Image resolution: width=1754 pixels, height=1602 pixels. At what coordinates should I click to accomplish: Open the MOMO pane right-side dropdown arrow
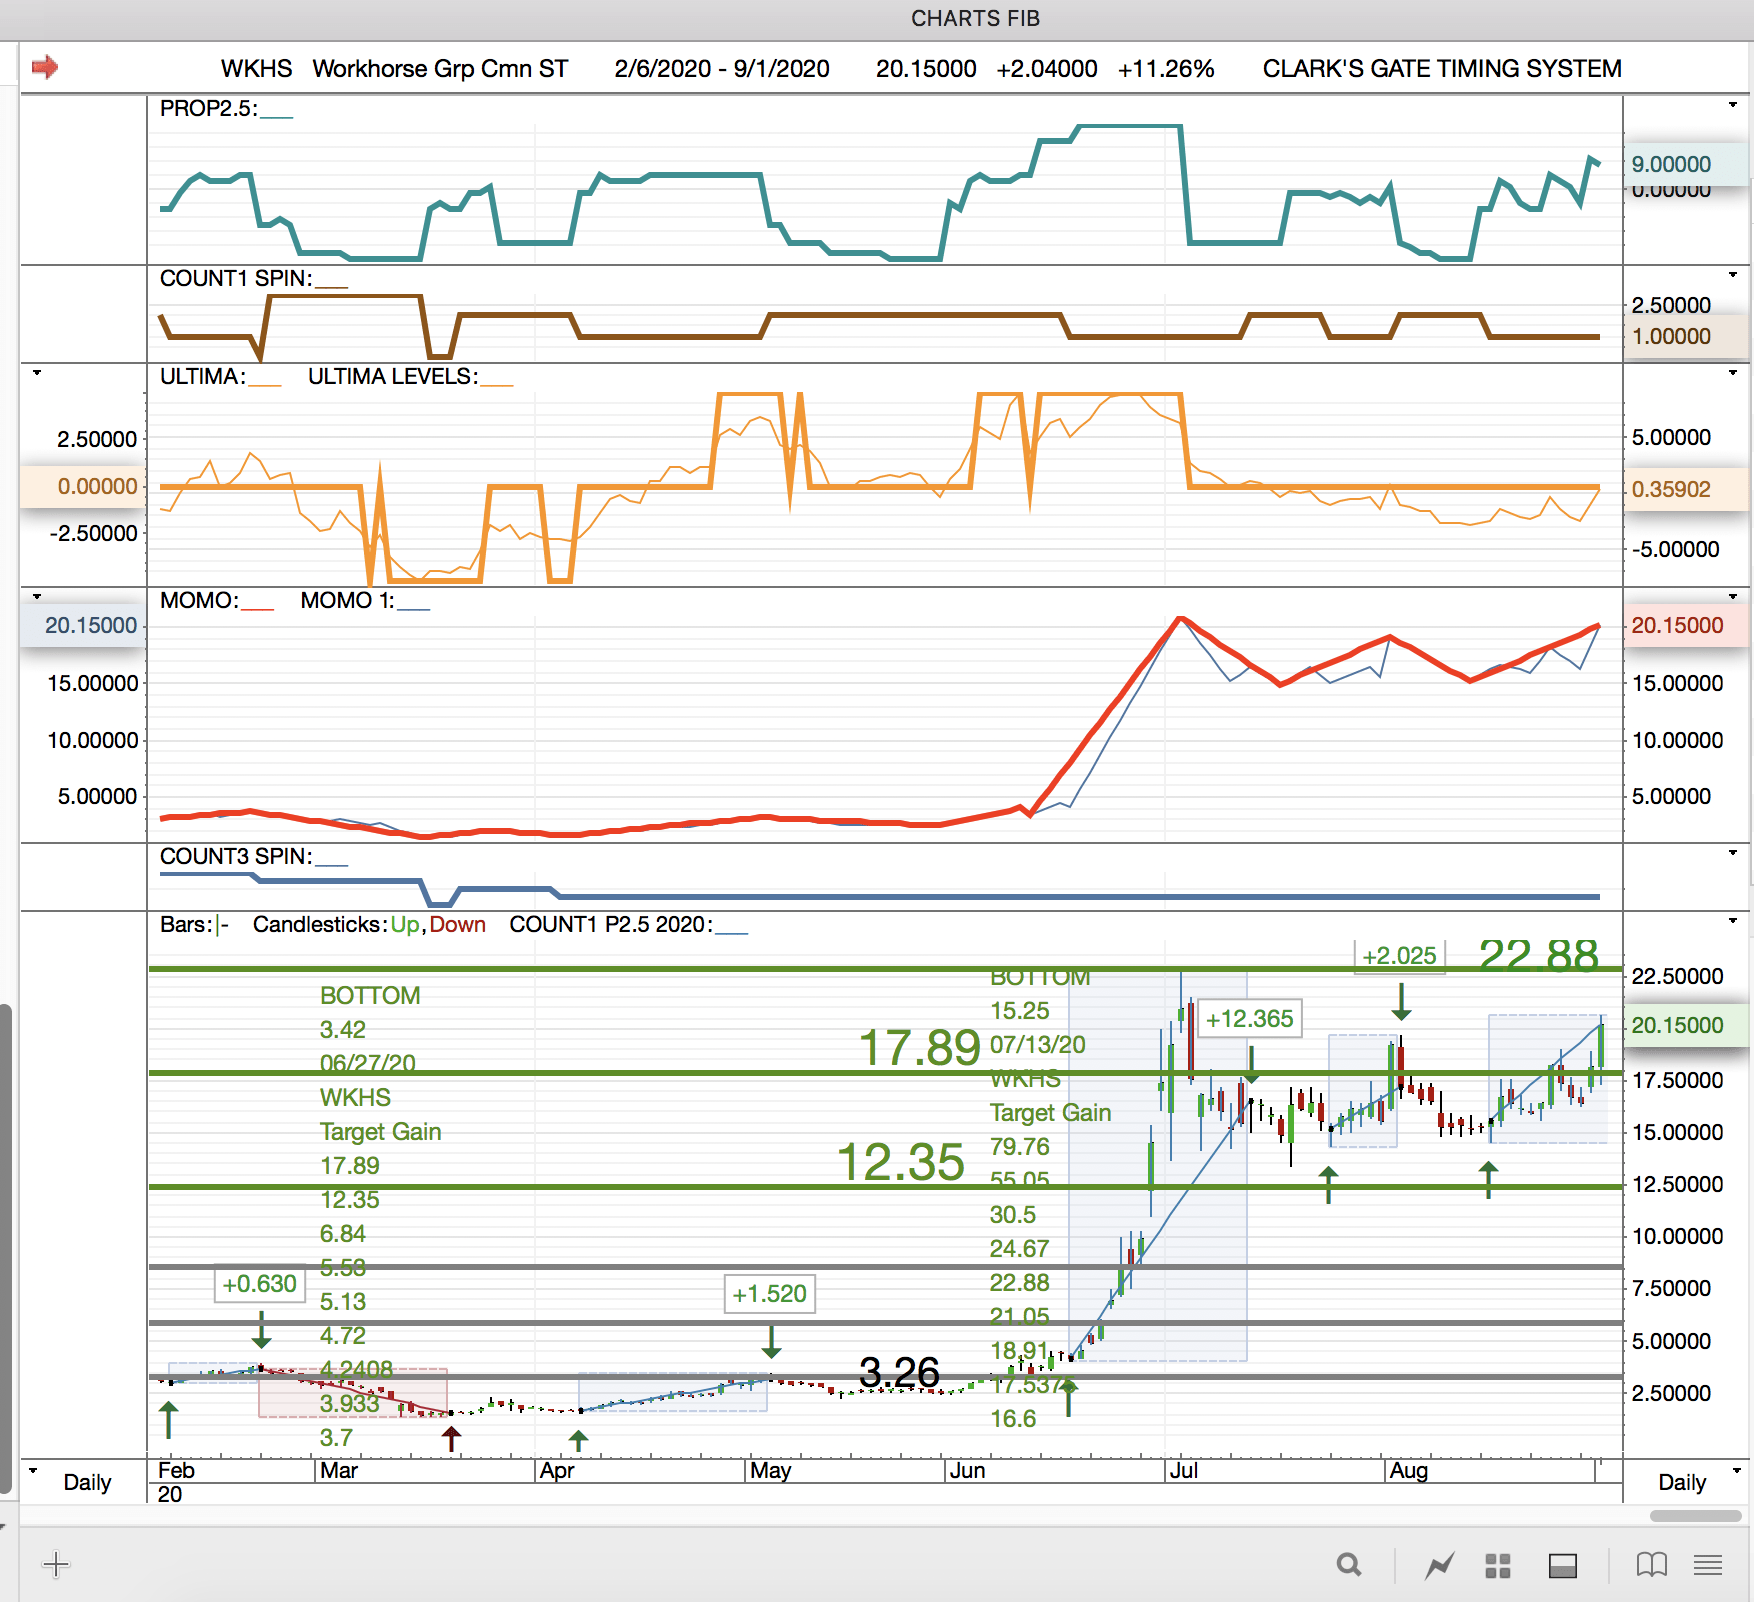(1733, 597)
